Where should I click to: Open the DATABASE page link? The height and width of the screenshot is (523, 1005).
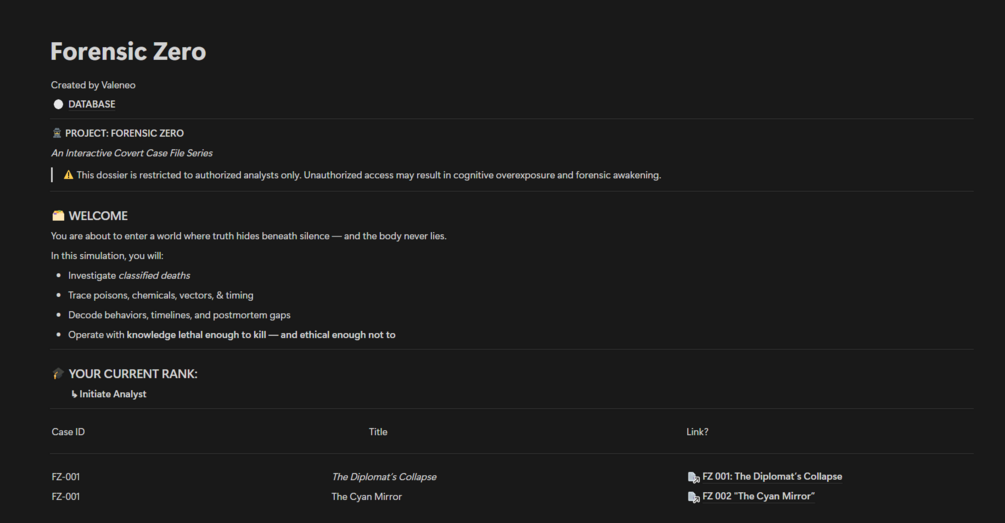click(91, 104)
